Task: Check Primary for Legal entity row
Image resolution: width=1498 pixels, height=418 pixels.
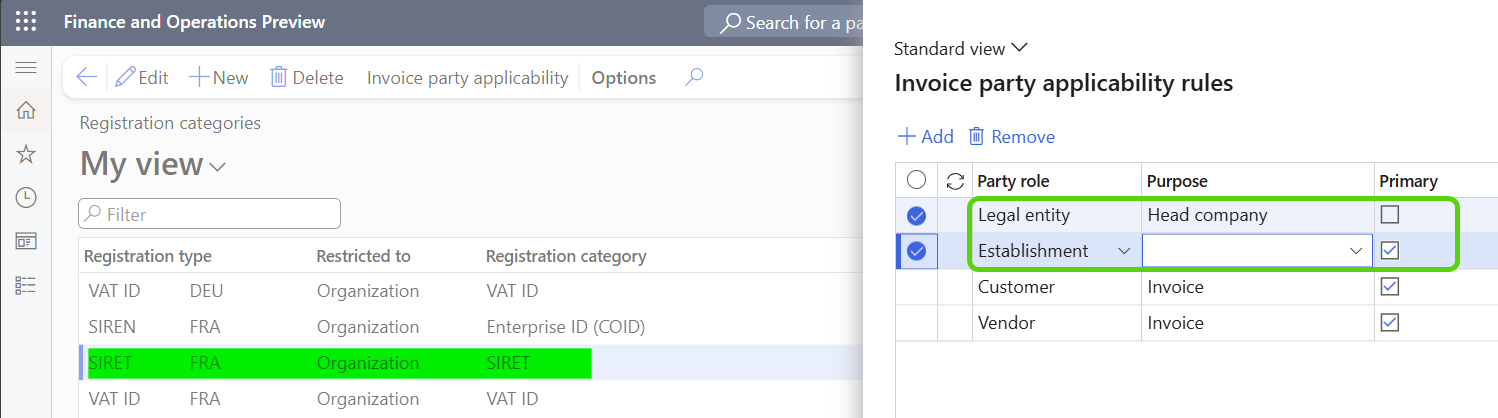Action: coord(1389,214)
